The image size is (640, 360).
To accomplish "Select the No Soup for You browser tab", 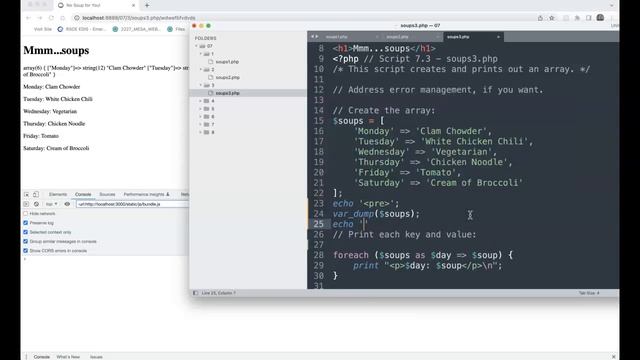I will (x=96, y=5).
